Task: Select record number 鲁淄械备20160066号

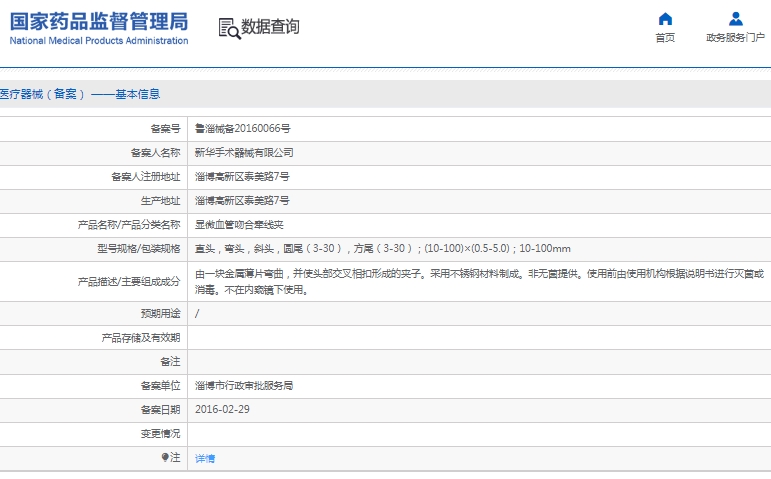Action: coord(242,128)
